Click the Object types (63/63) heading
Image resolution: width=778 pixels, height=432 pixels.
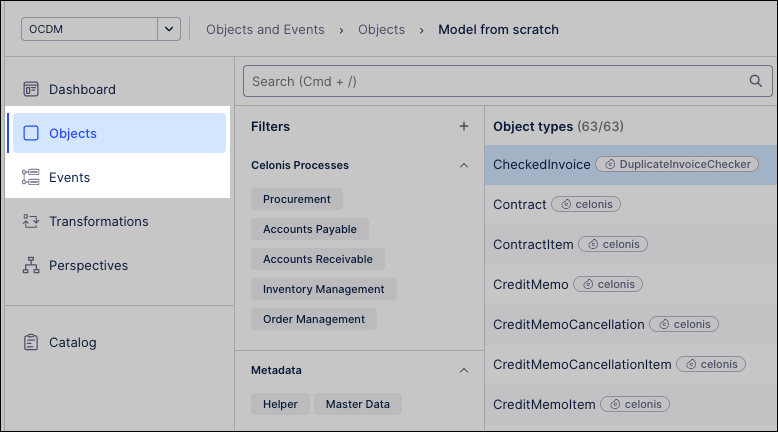pyautogui.click(x=558, y=126)
